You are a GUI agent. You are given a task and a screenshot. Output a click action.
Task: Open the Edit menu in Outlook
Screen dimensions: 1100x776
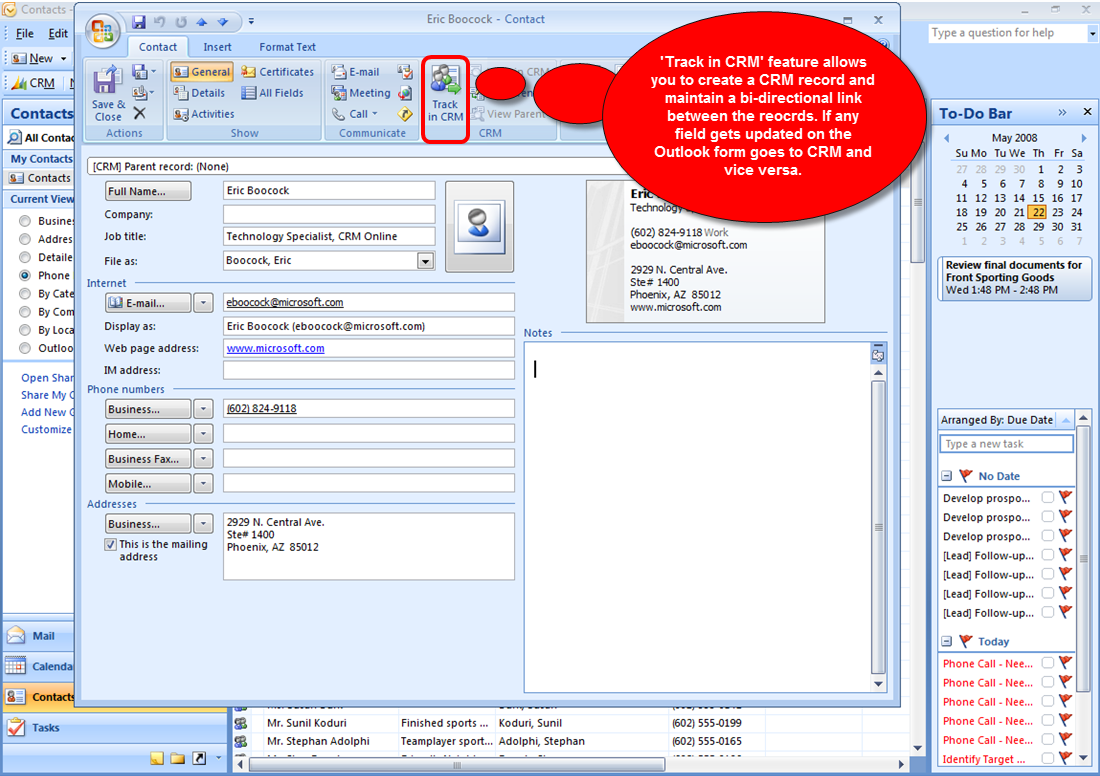click(58, 33)
